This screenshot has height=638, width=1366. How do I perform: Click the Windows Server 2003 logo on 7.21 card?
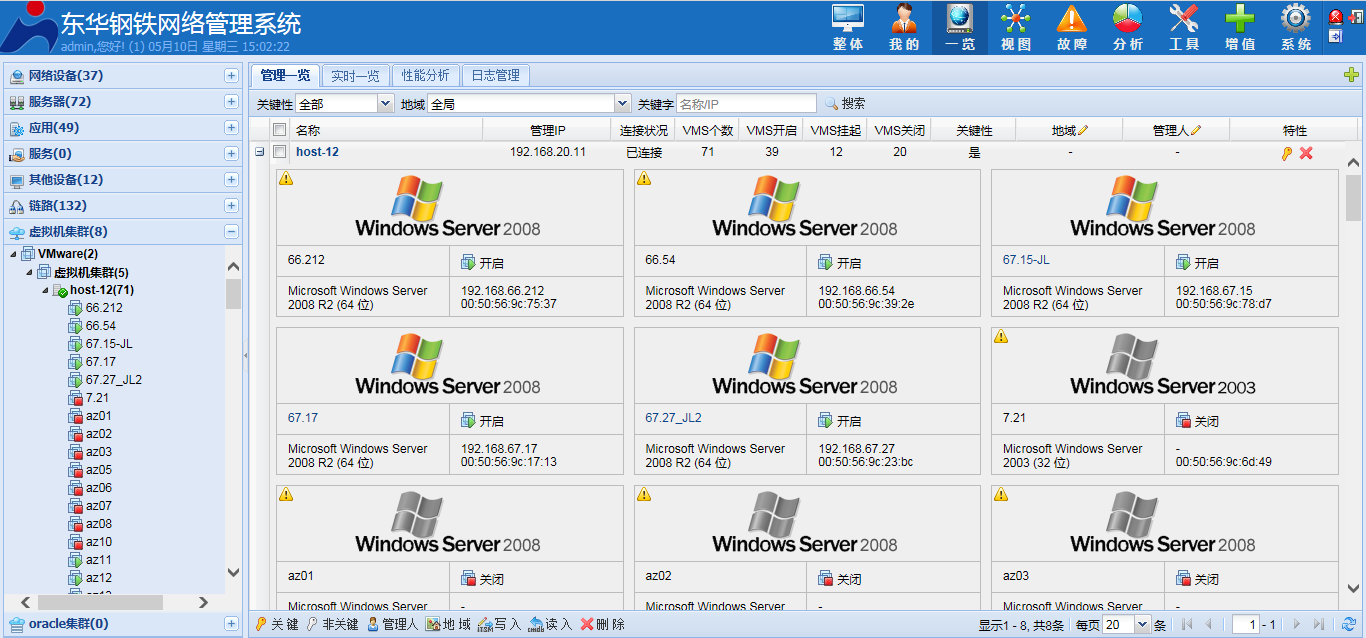click(1163, 365)
